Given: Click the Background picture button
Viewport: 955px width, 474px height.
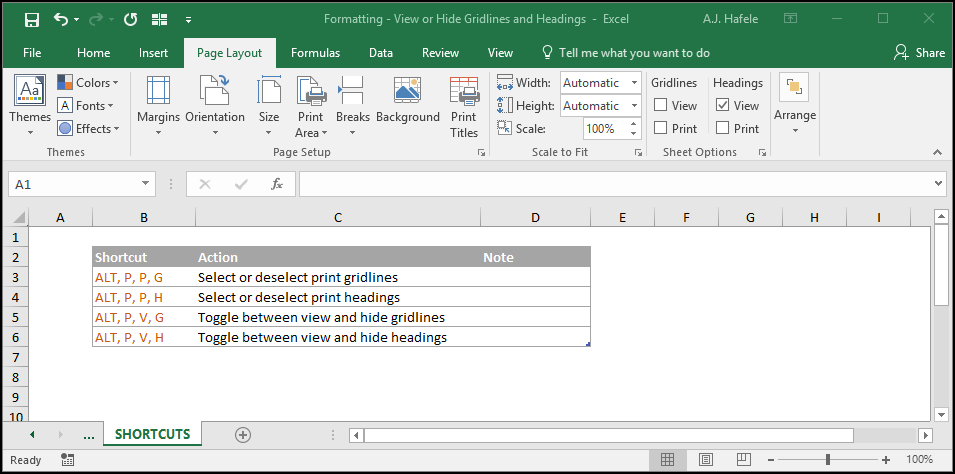Looking at the screenshot, I should coord(407,101).
